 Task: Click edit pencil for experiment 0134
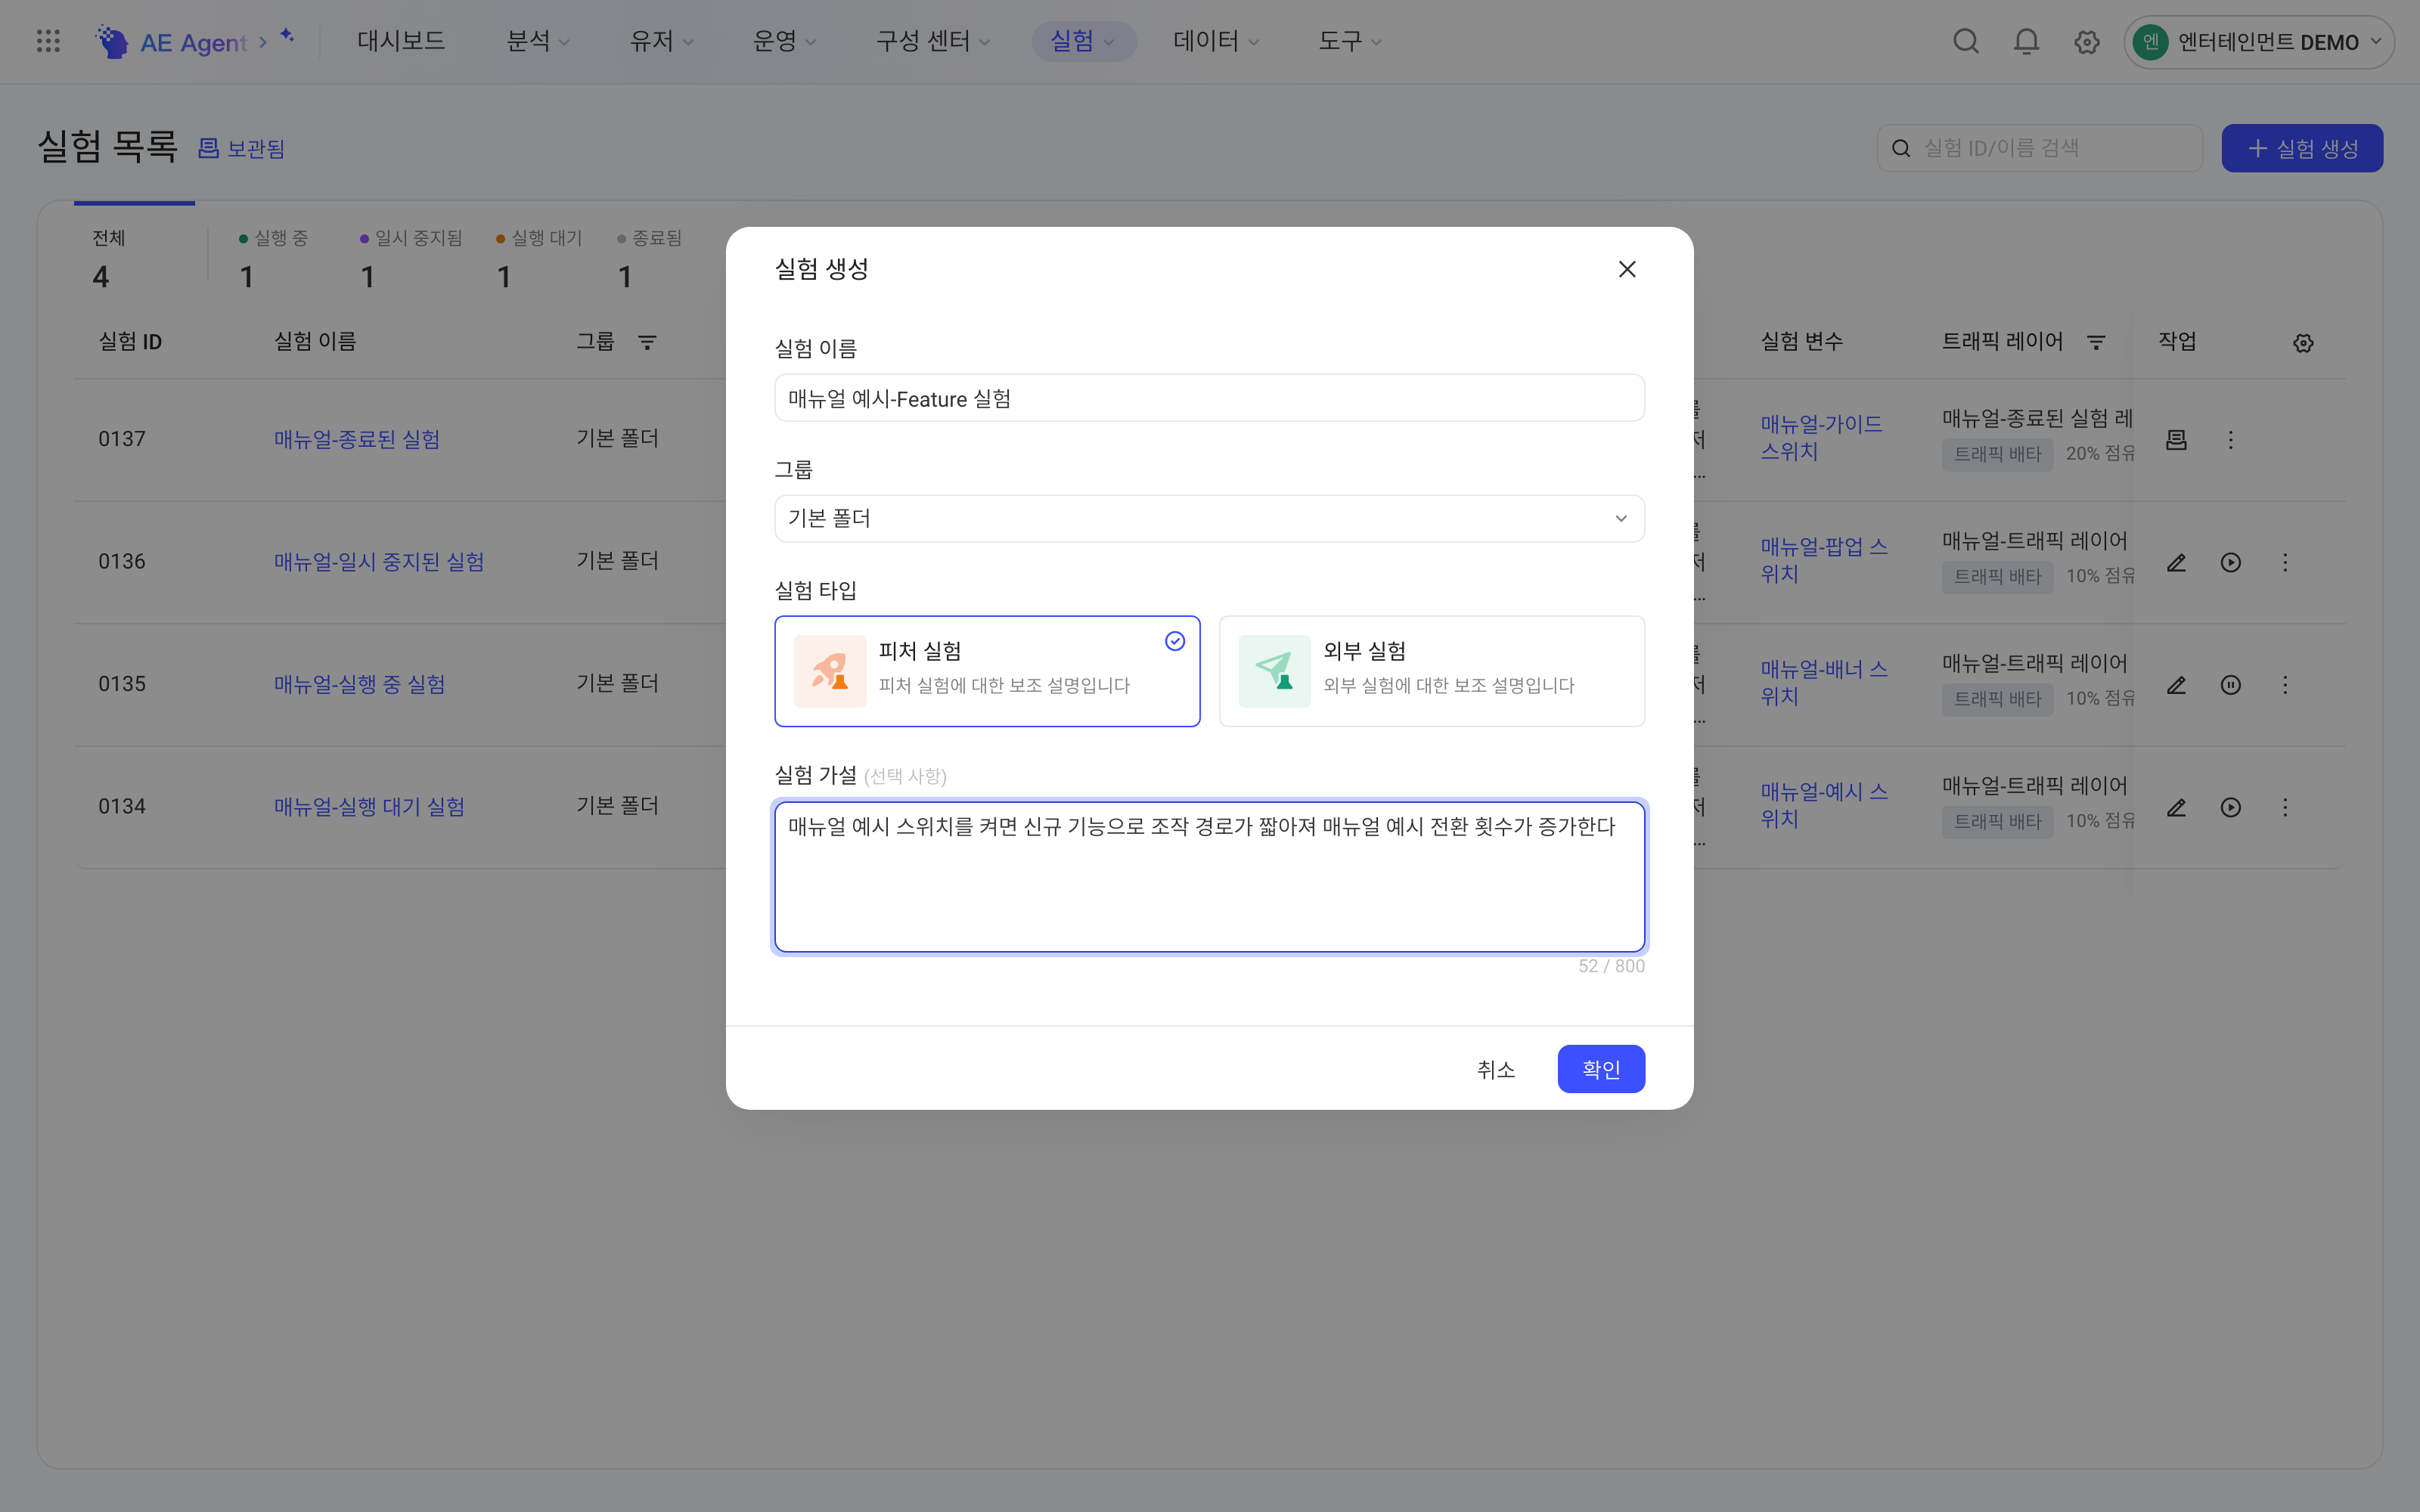[2176, 807]
